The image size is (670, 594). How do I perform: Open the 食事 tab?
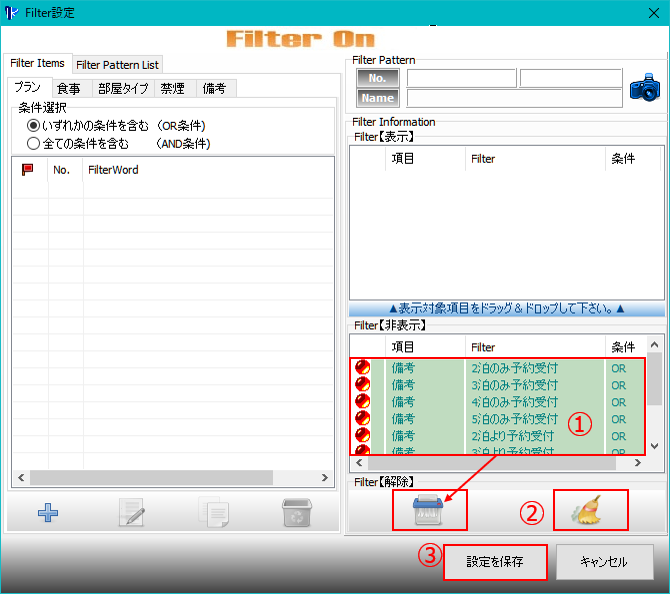69,88
